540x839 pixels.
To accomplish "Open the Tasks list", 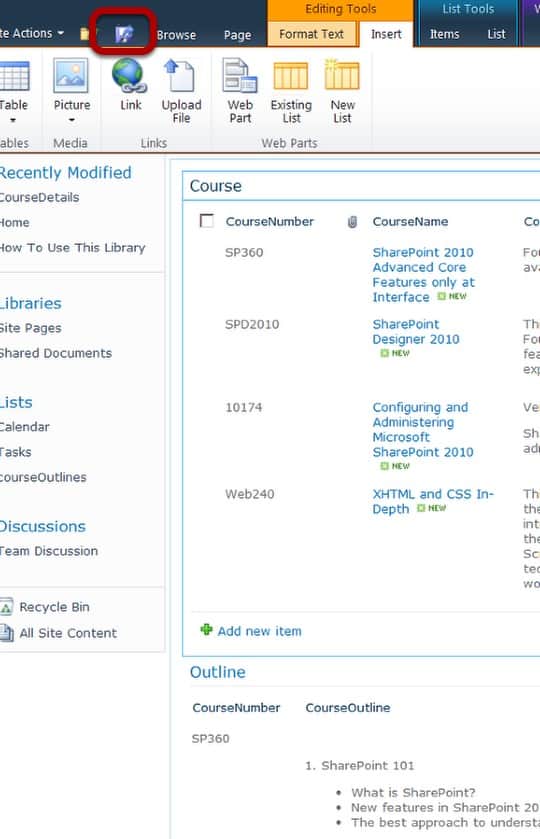I will [16, 452].
